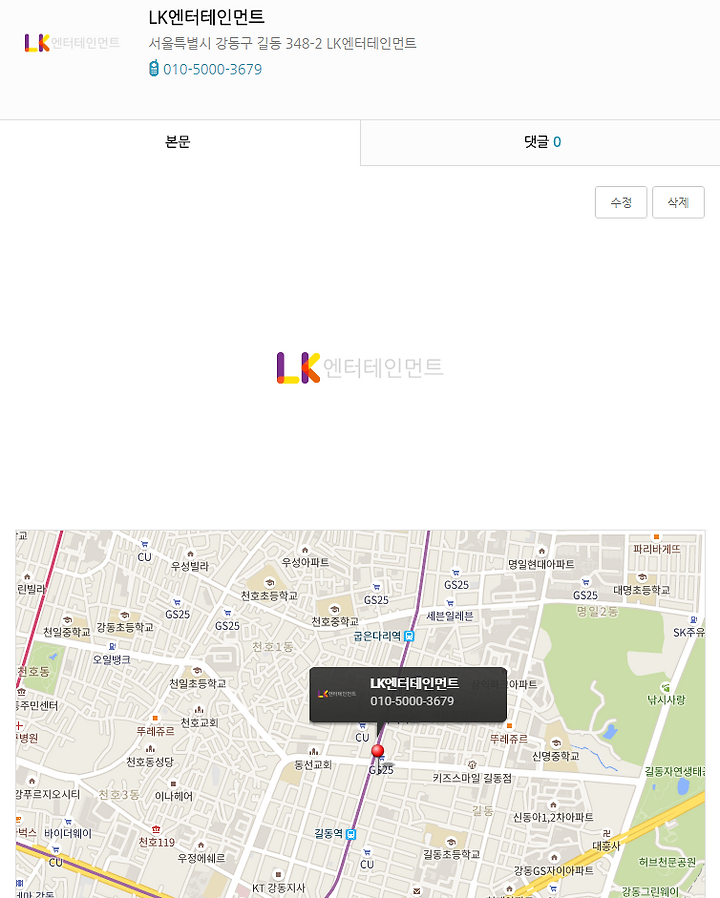The width and height of the screenshot is (720, 898).
Task: Select the 길동역 subway station icon
Action: (351, 834)
